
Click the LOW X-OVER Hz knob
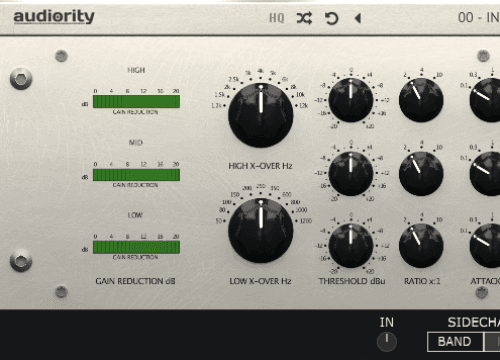click(x=261, y=230)
